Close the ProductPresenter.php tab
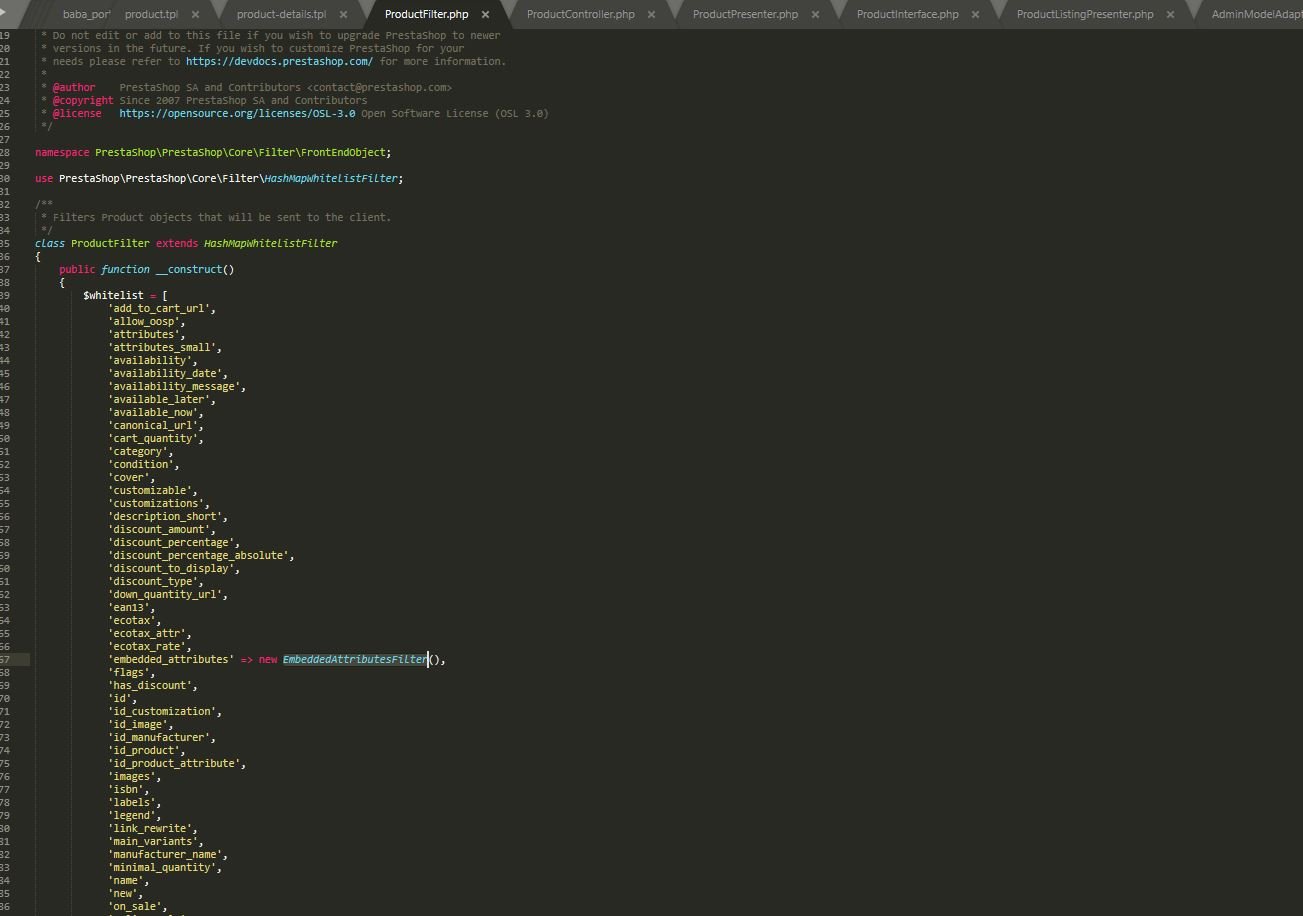The width and height of the screenshot is (1303, 916). (x=815, y=15)
